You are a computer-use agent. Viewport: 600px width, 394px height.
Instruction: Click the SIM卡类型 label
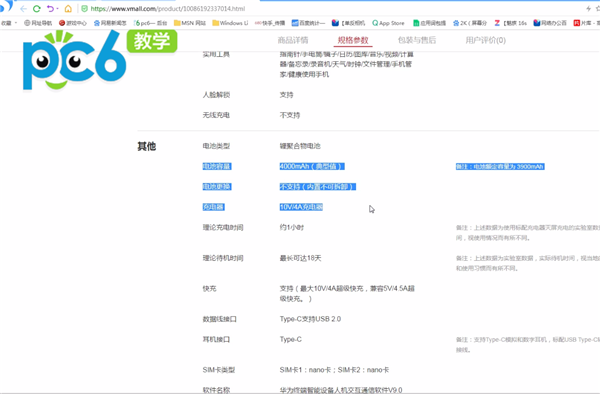point(218,370)
